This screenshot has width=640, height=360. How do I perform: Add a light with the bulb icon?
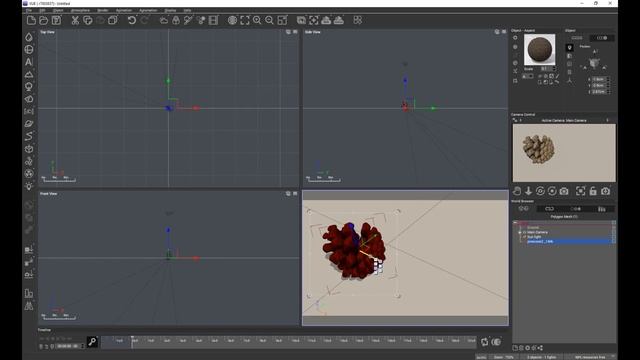29,186
